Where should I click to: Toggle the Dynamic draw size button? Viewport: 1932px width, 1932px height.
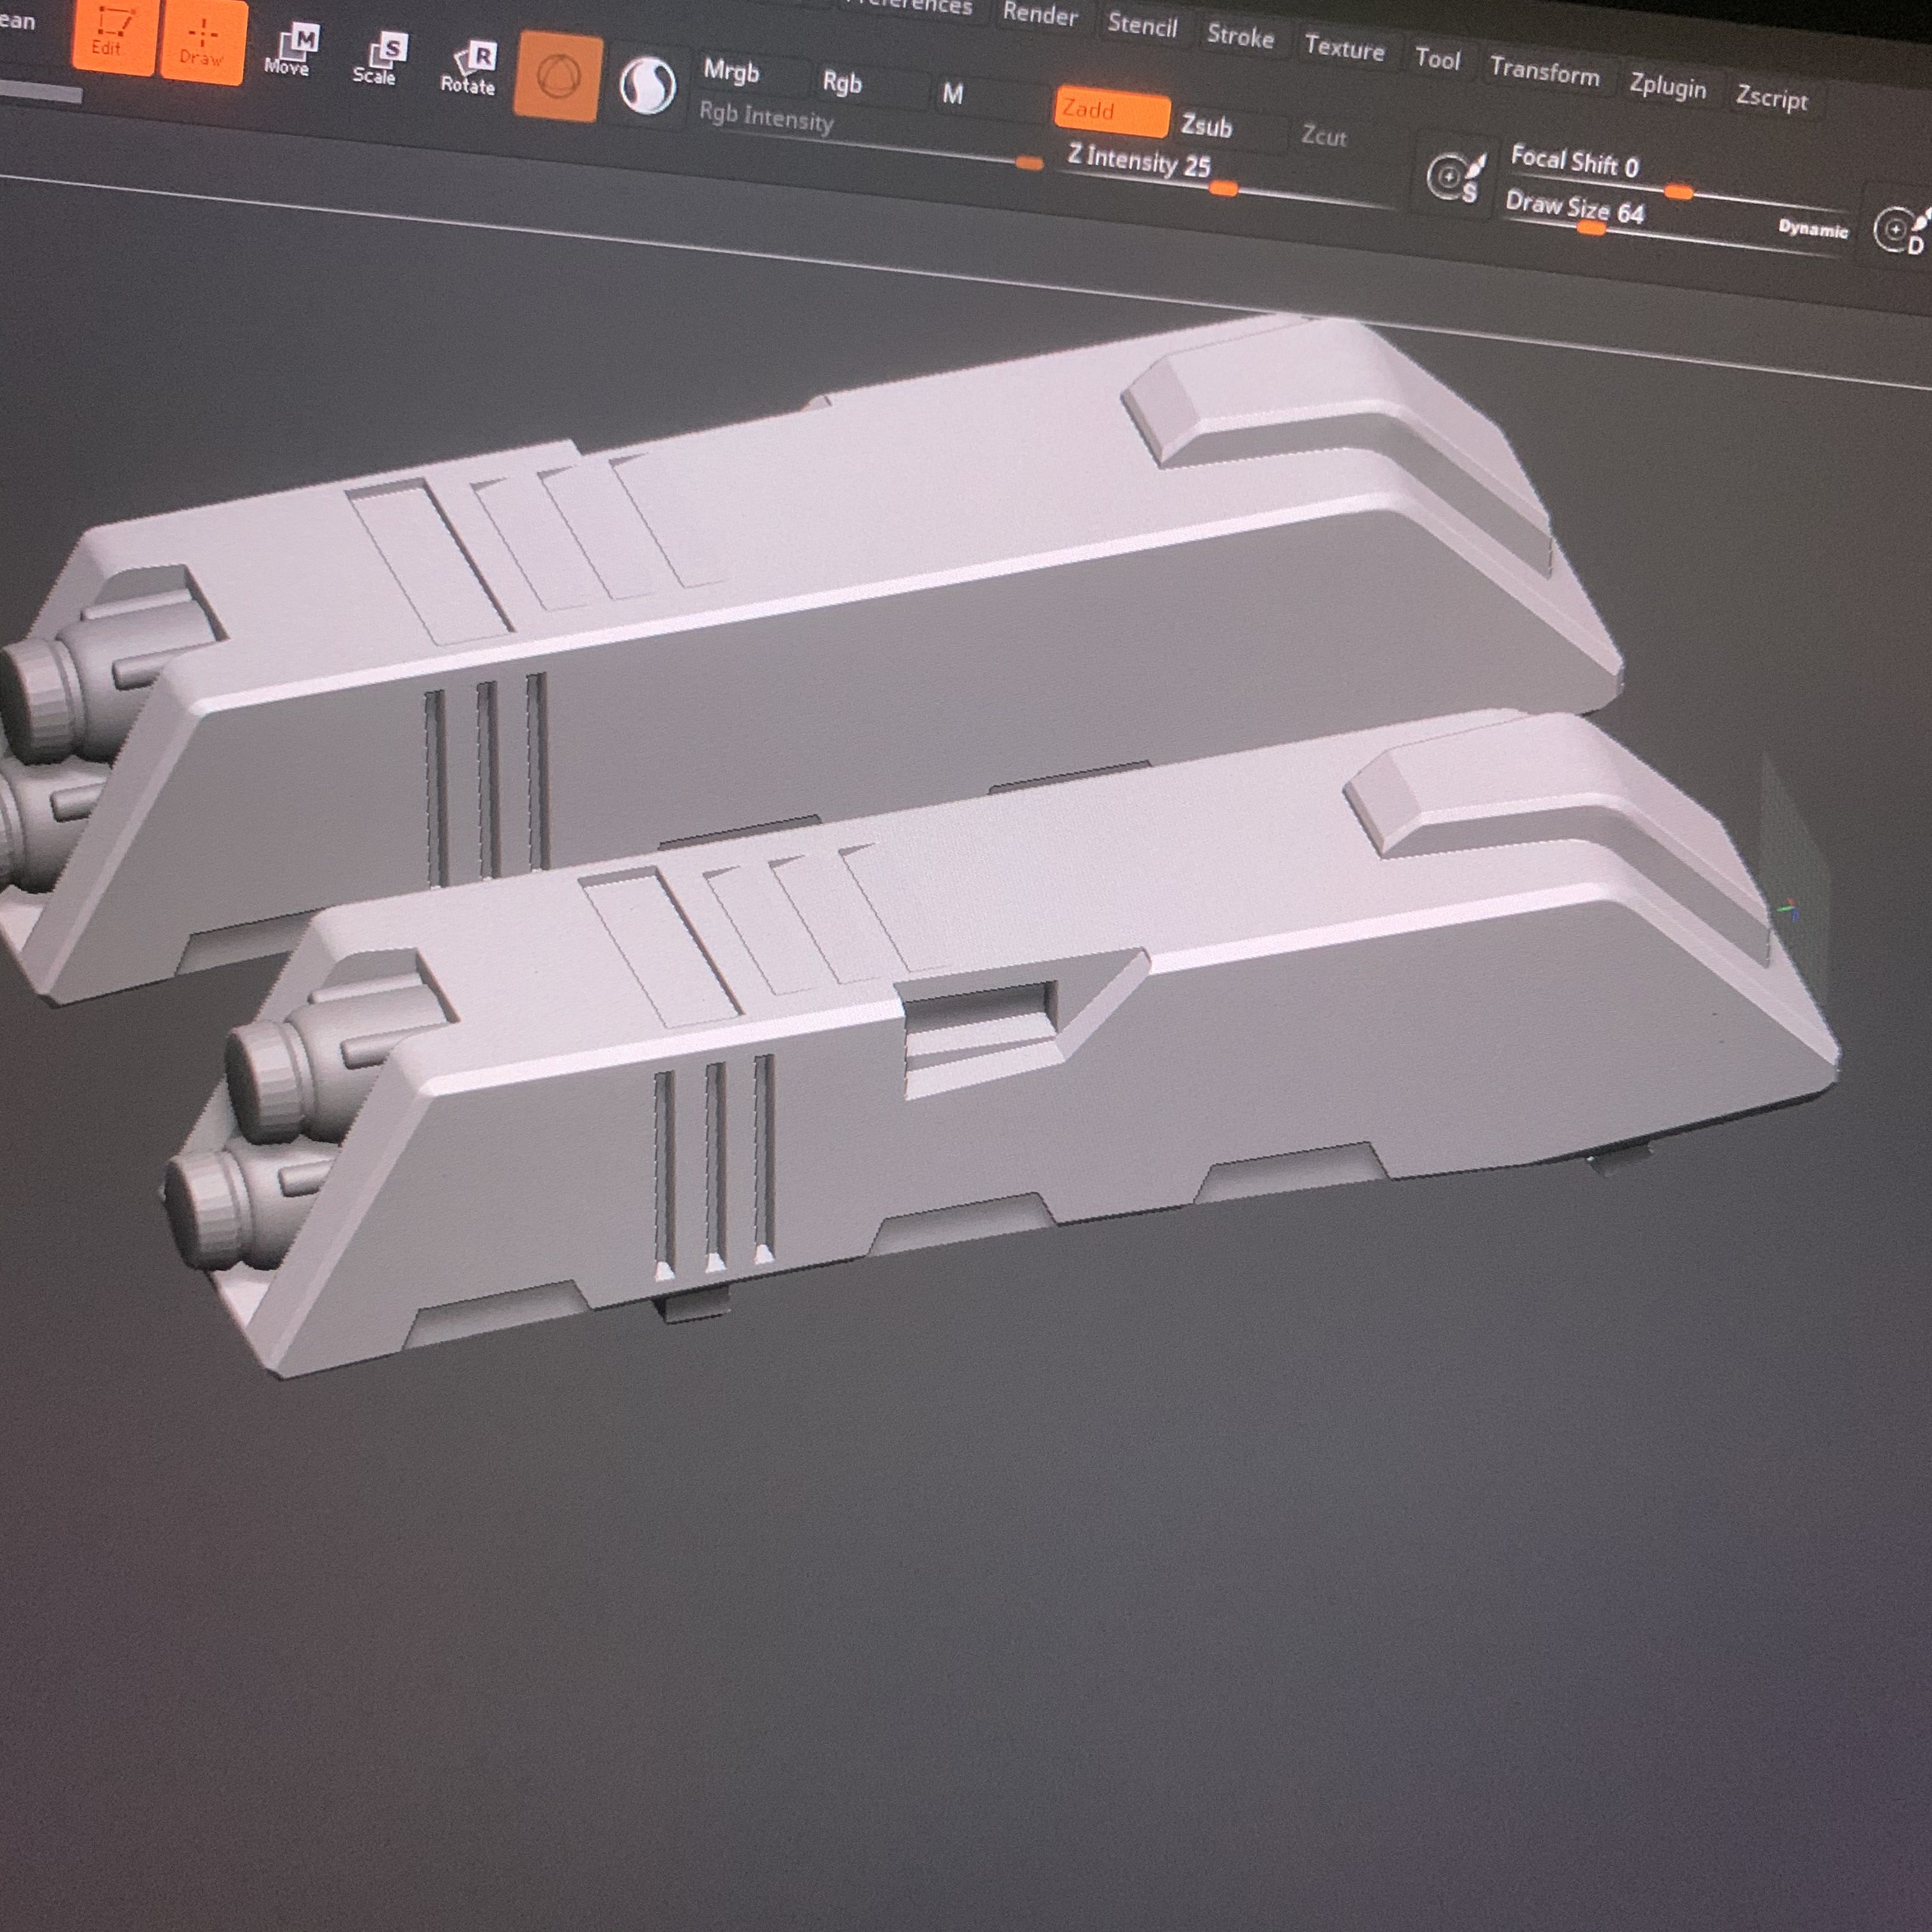pos(1813,229)
